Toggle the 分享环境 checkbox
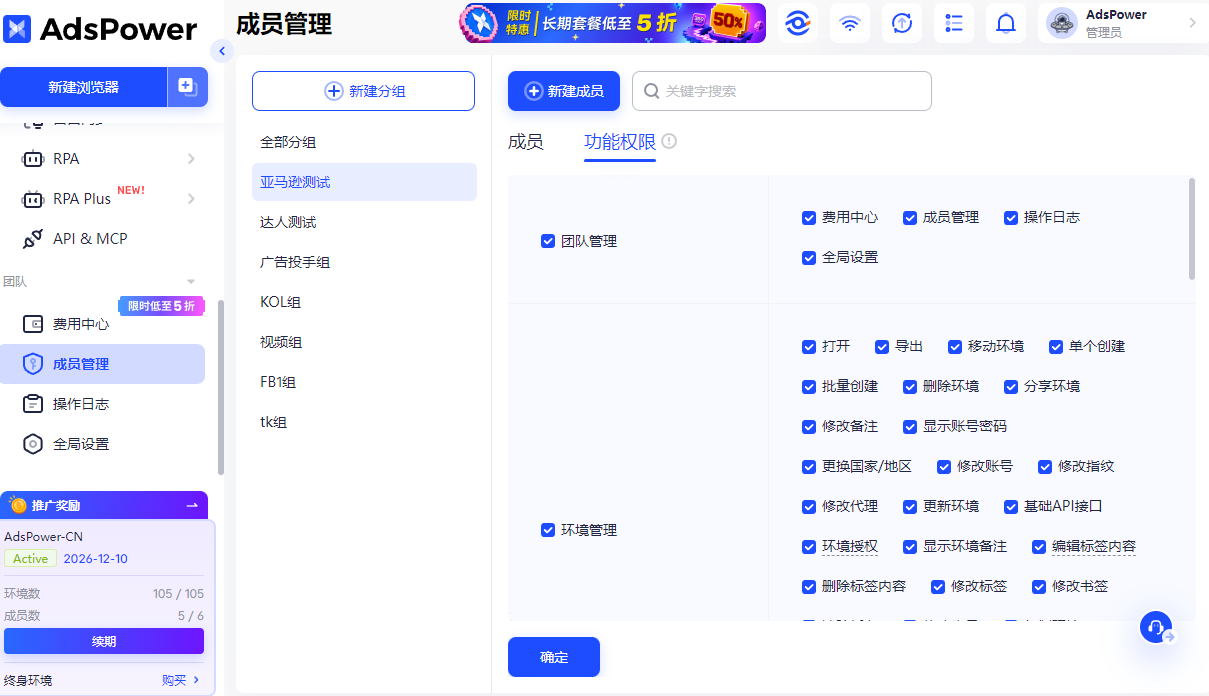 [1011, 386]
